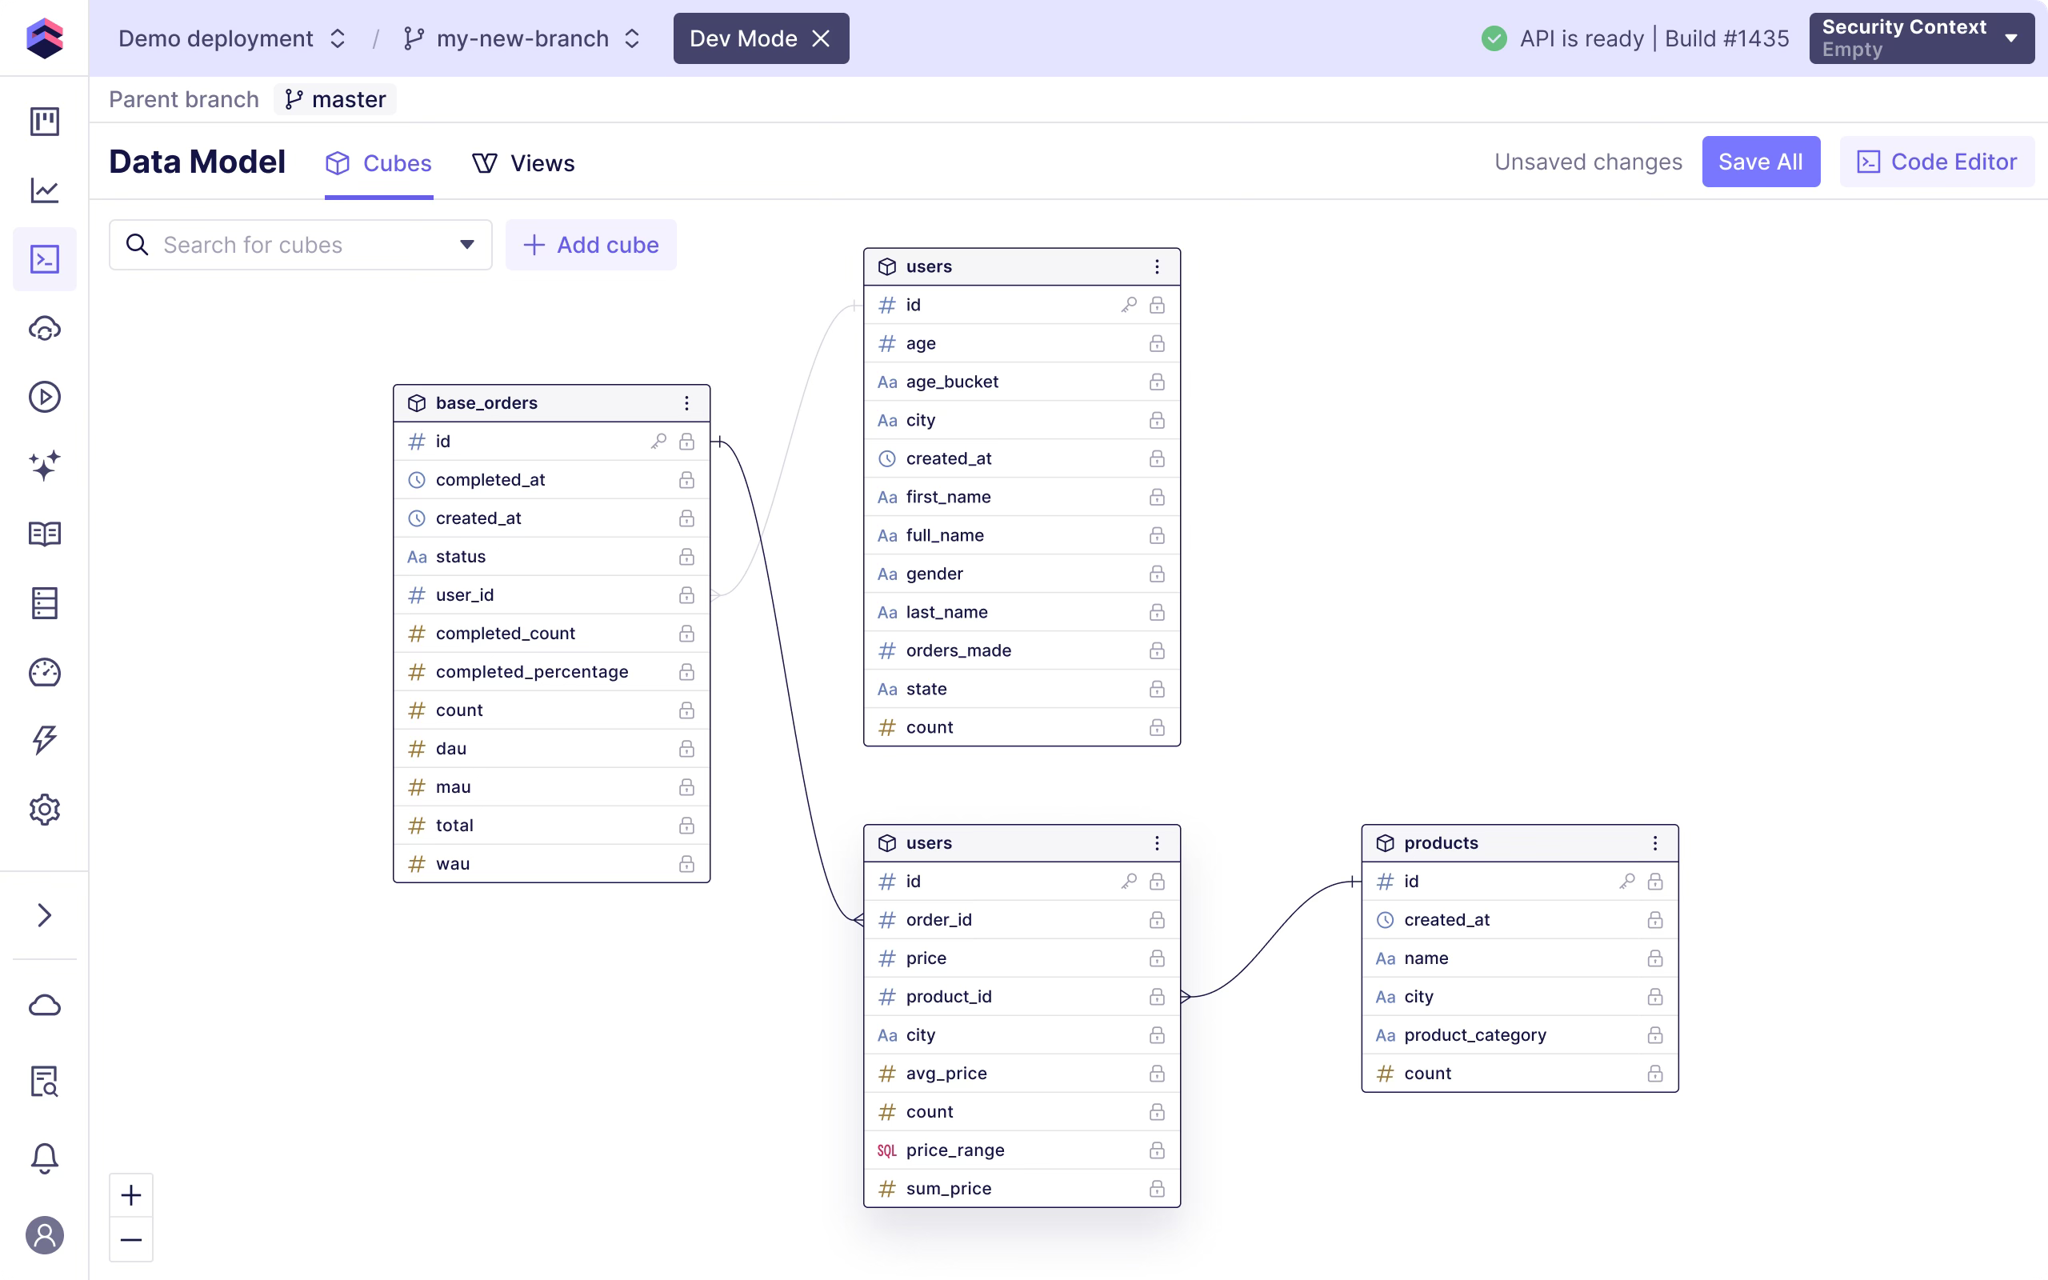Select the Cubes tab

(379, 163)
